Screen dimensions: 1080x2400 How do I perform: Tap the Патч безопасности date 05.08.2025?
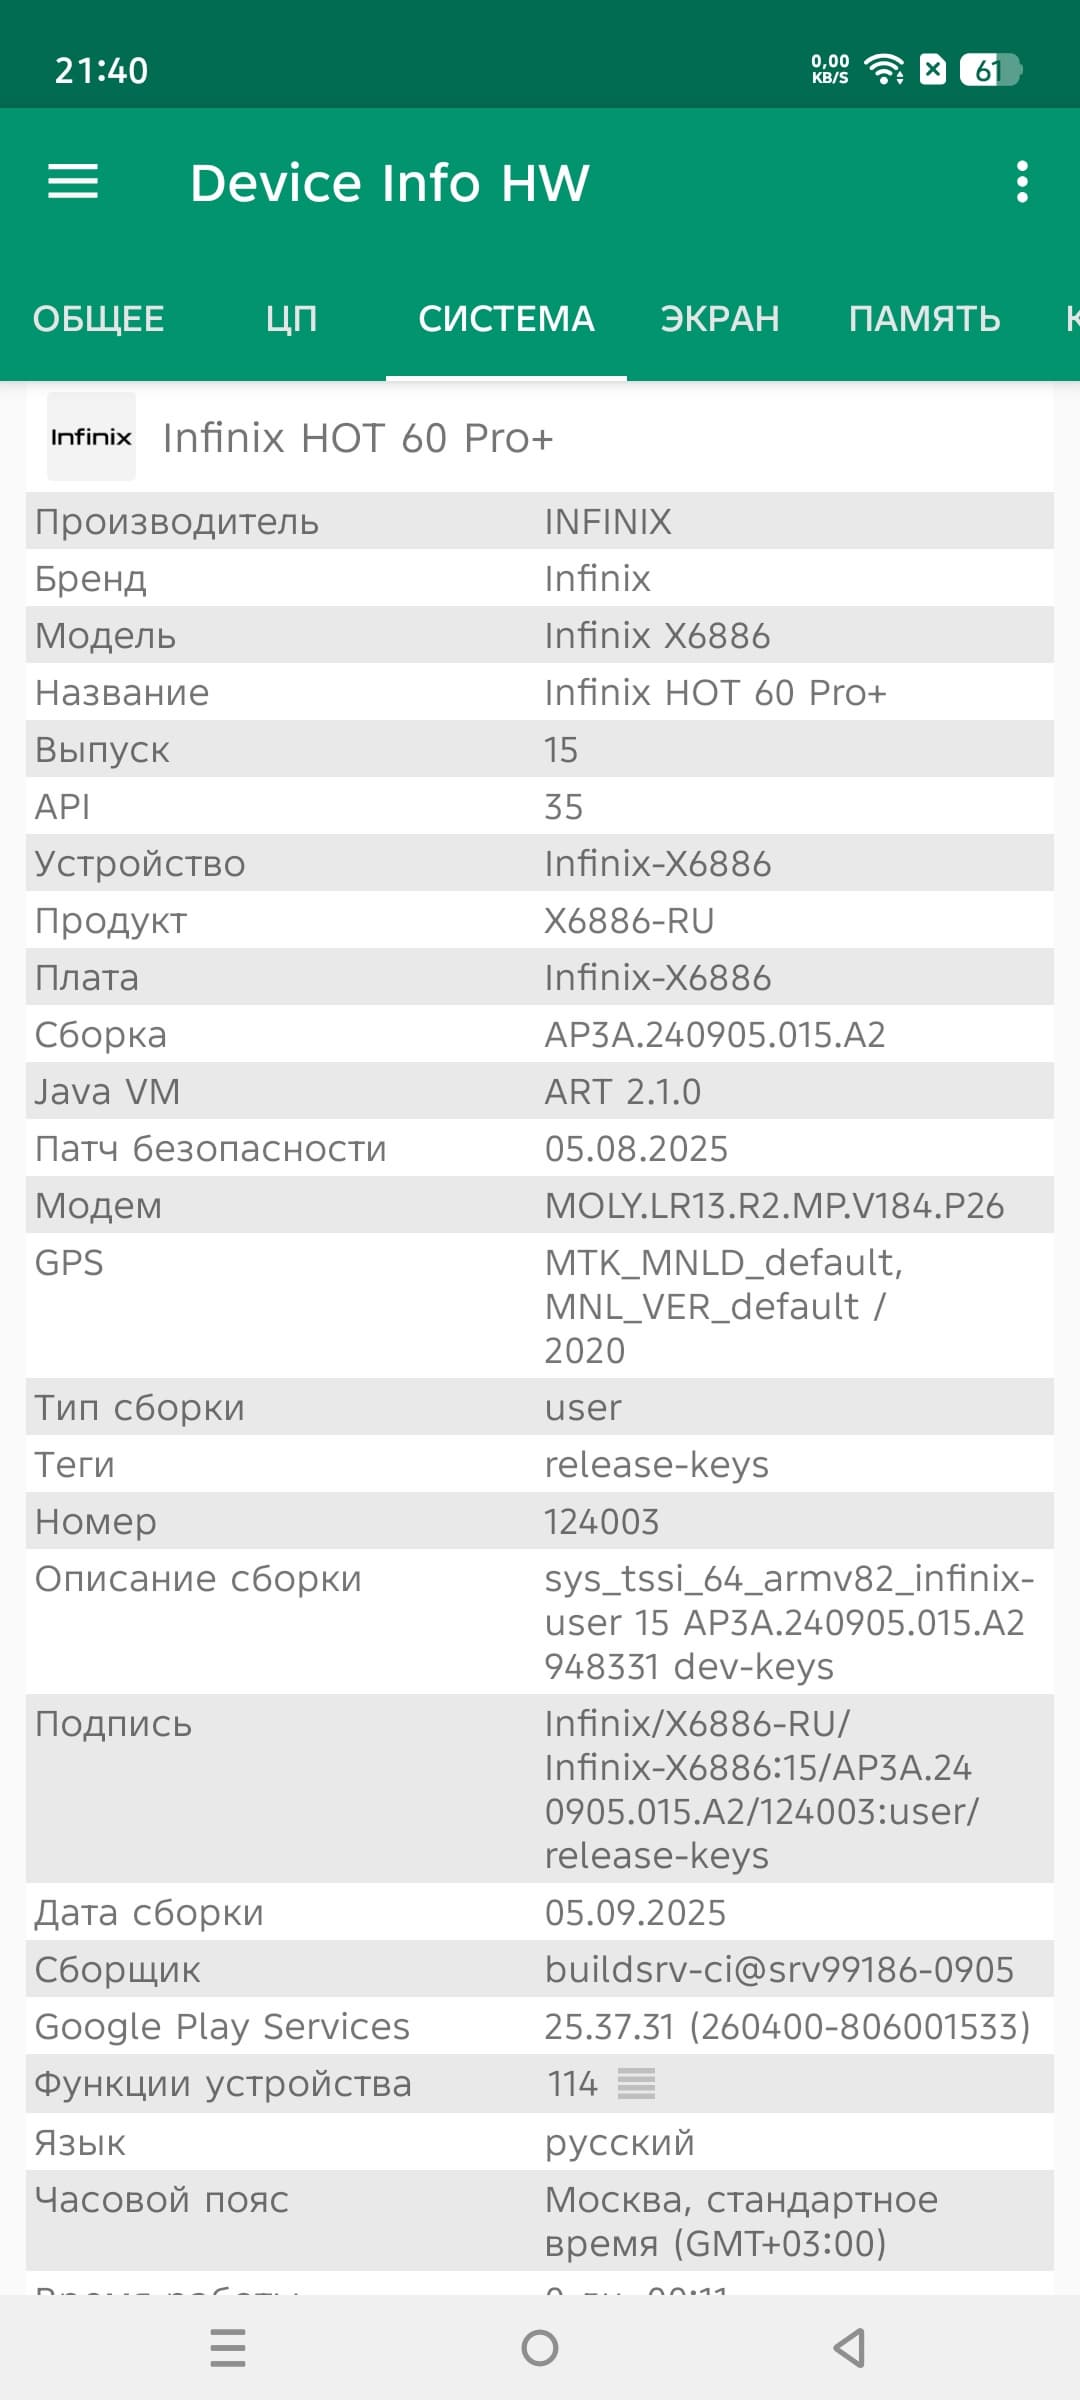[x=636, y=1149]
